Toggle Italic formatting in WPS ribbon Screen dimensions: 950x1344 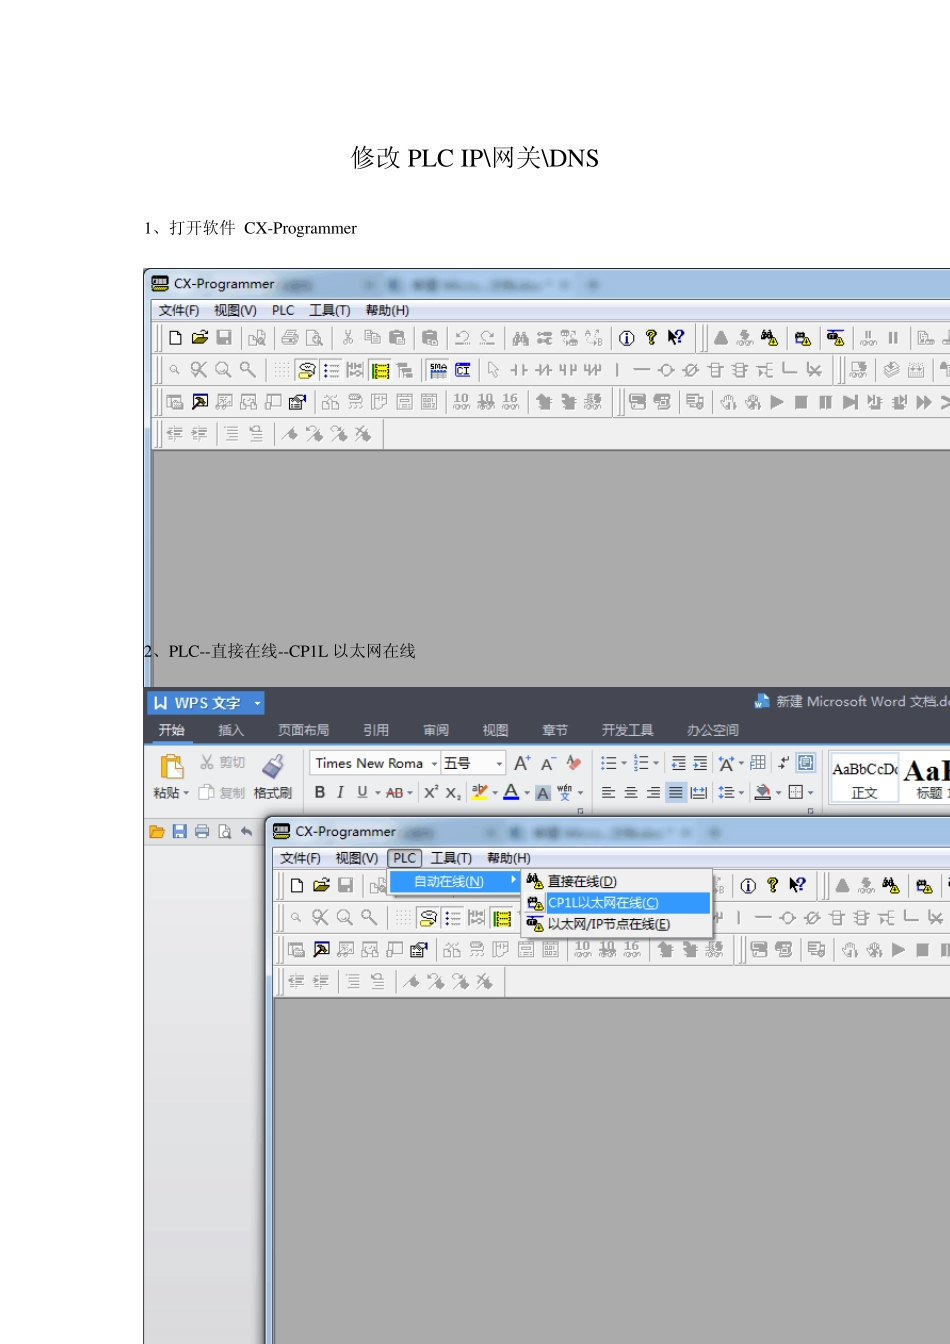click(x=340, y=792)
